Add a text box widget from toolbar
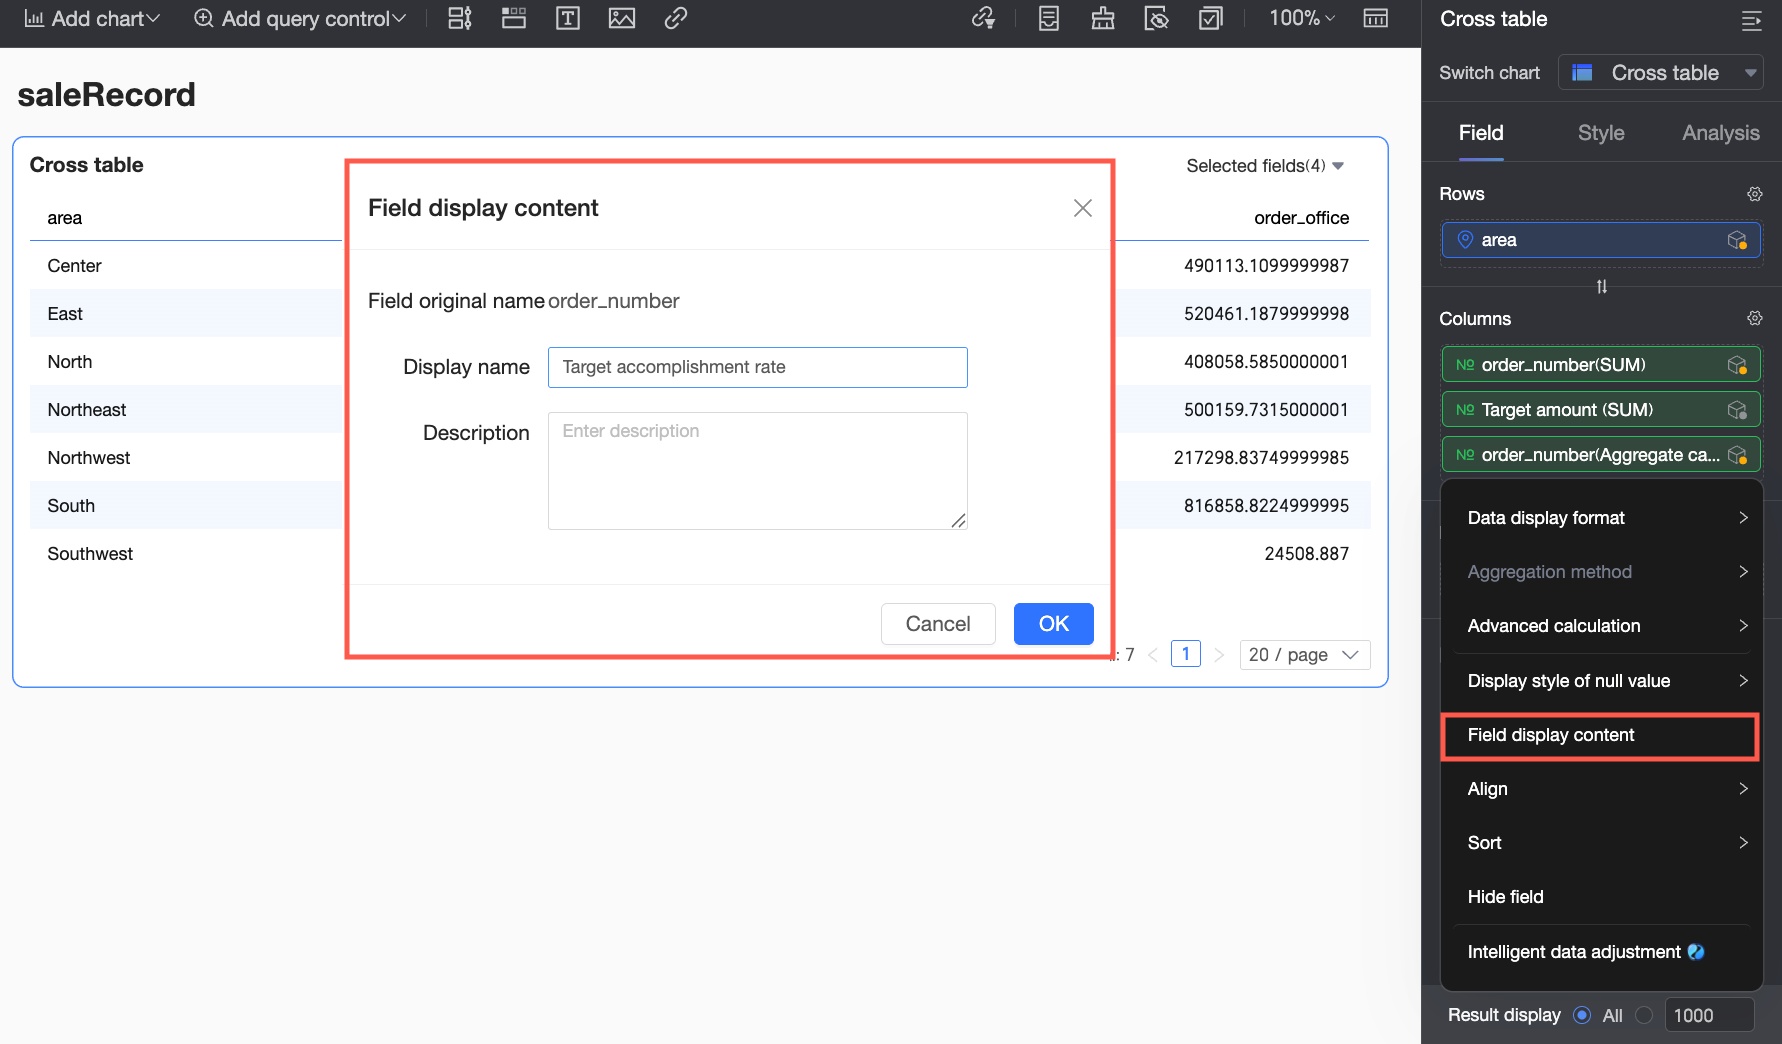This screenshot has height=1044, width=1782. 568,18
